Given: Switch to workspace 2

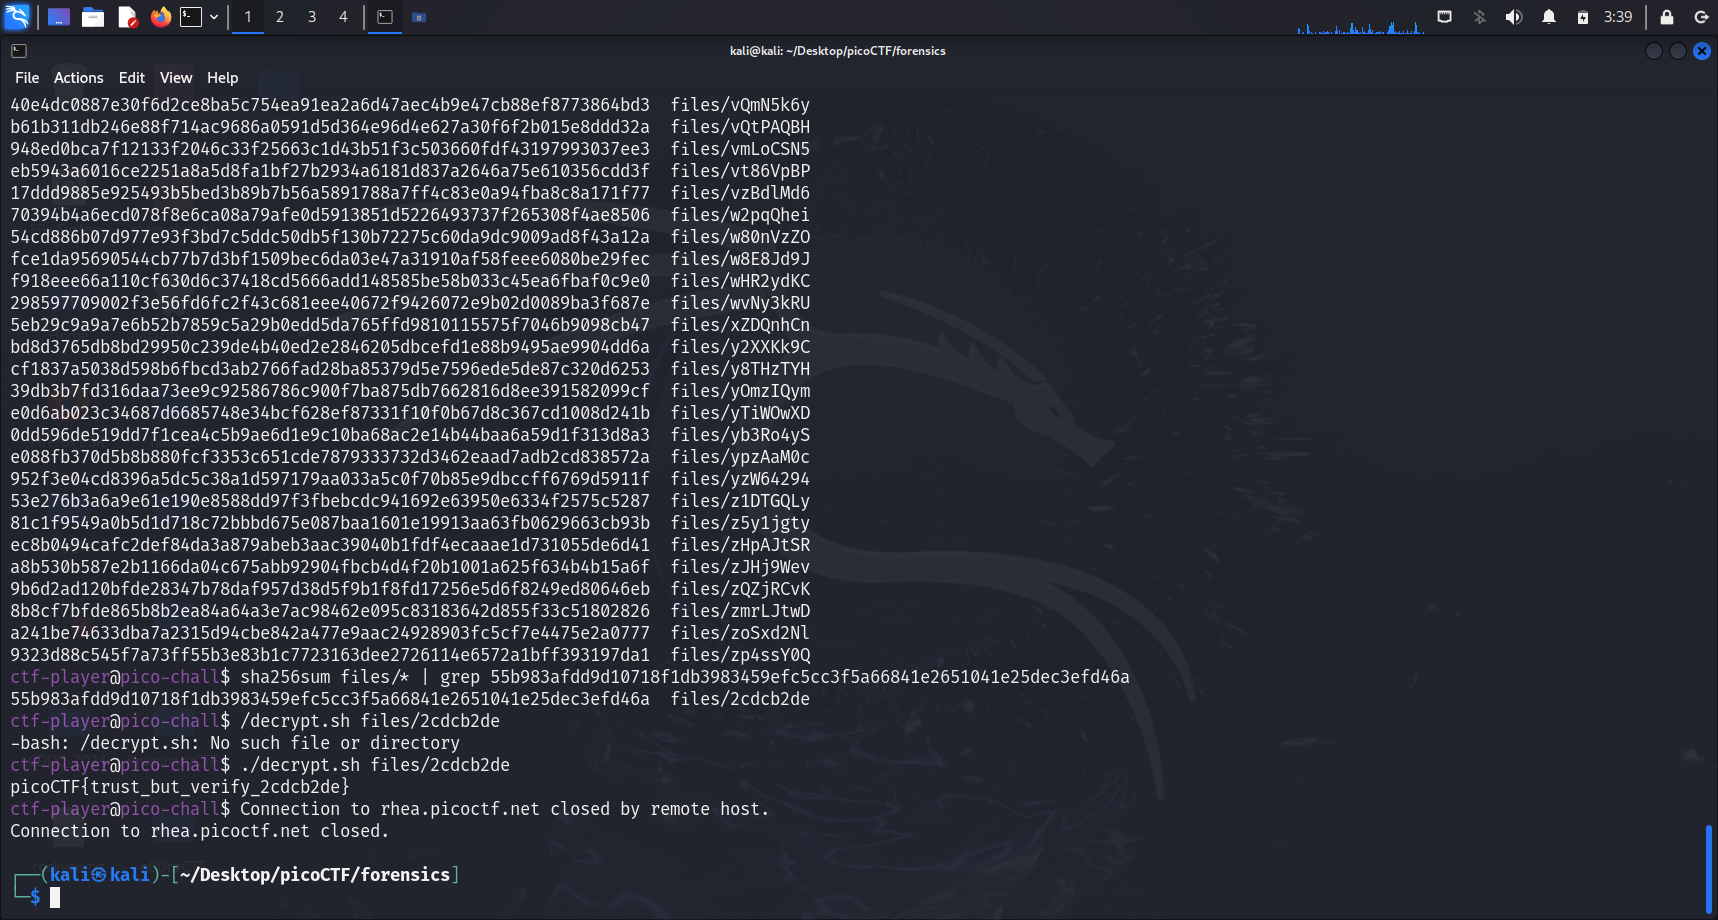Looking at the screenshot, I should point(280,17).
